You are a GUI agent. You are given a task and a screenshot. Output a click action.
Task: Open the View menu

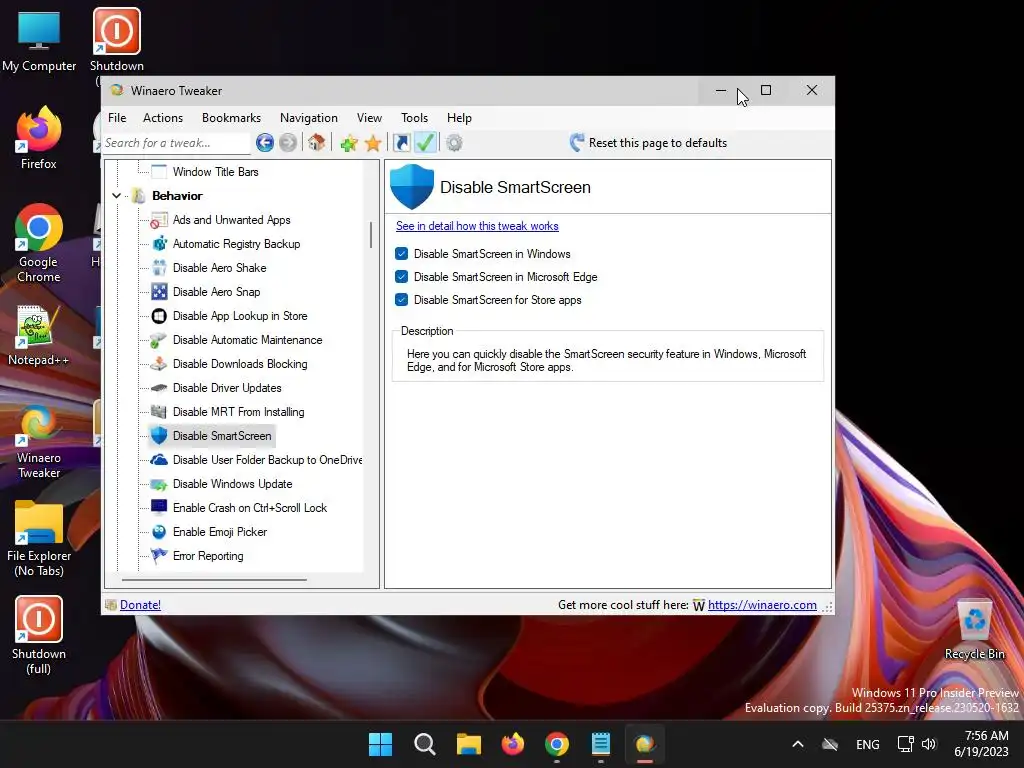click(x=369, y=118)
